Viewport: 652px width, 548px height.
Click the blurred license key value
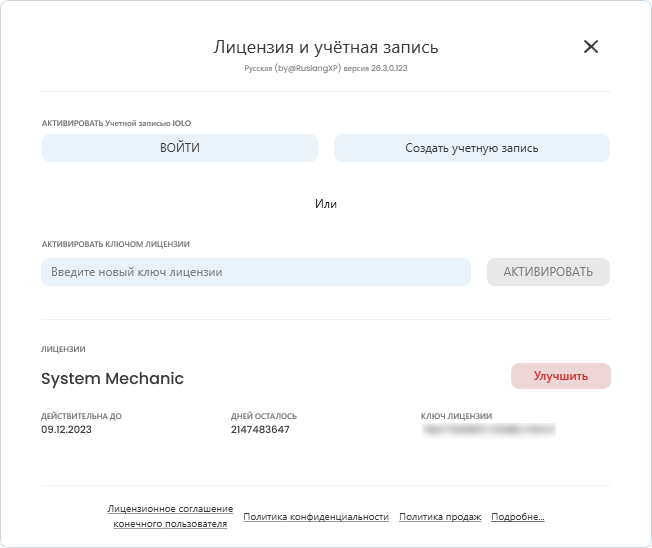[x=488, y=429]
